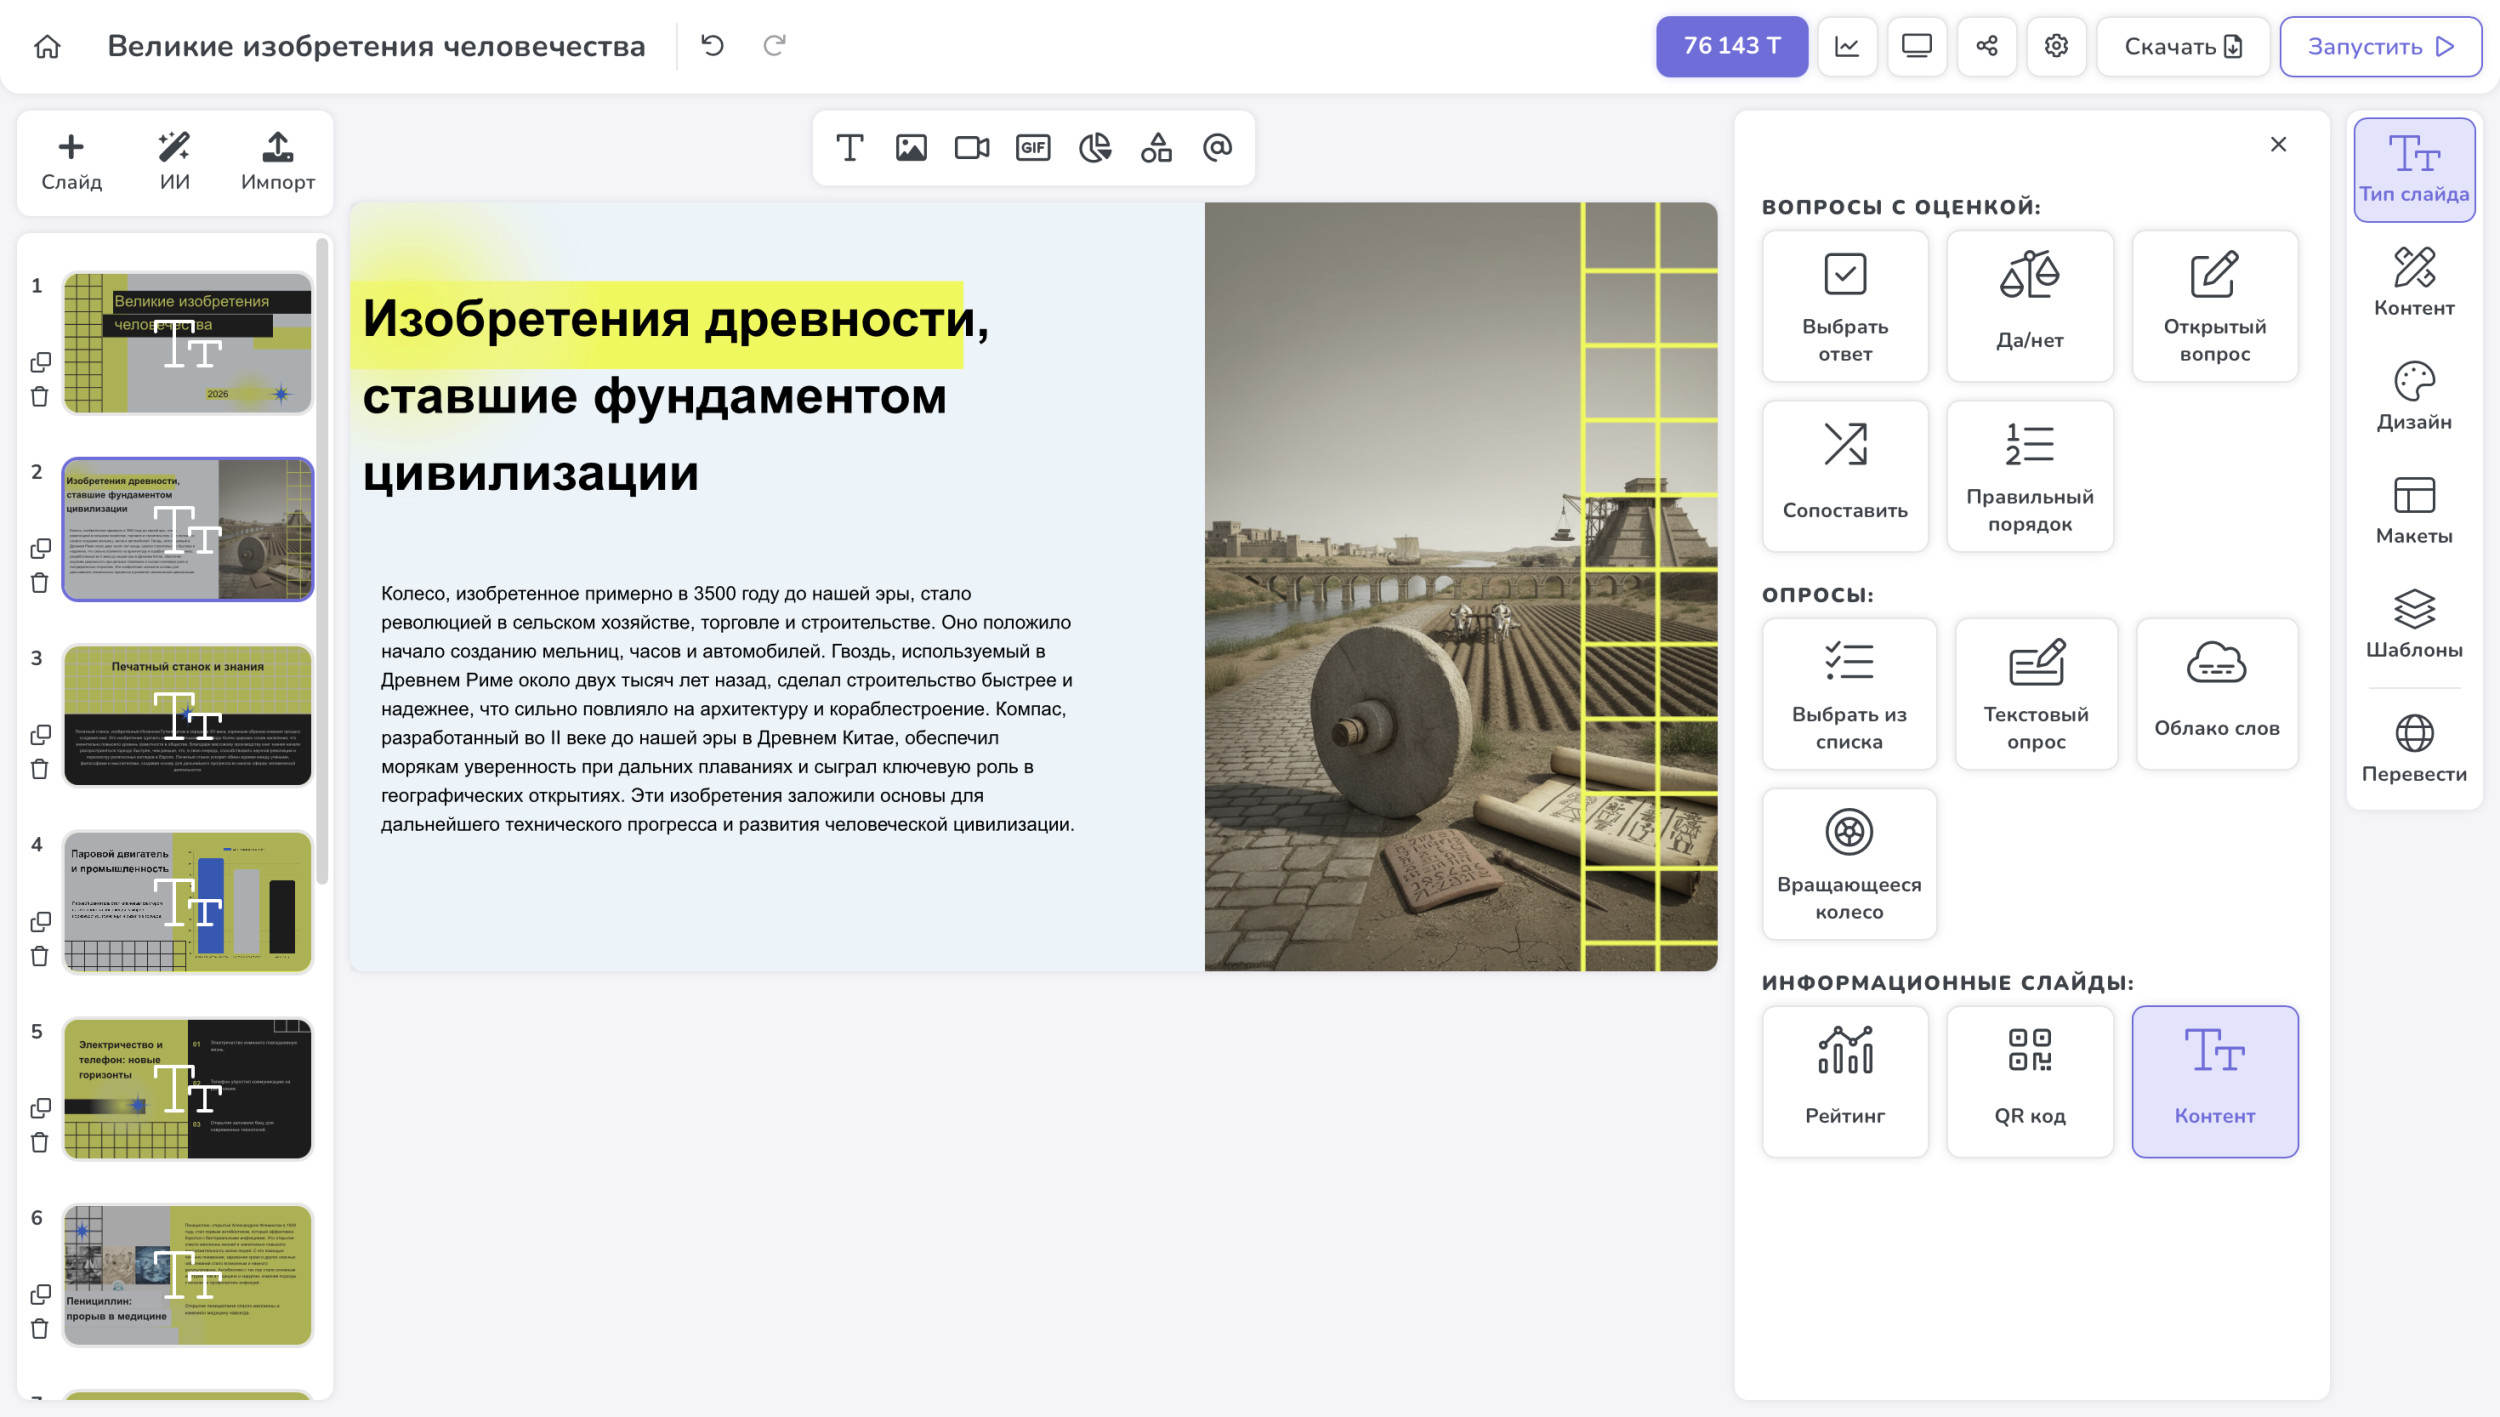
Task: Select slide 5 thumbnail
Action: (x=188, y=1089)
